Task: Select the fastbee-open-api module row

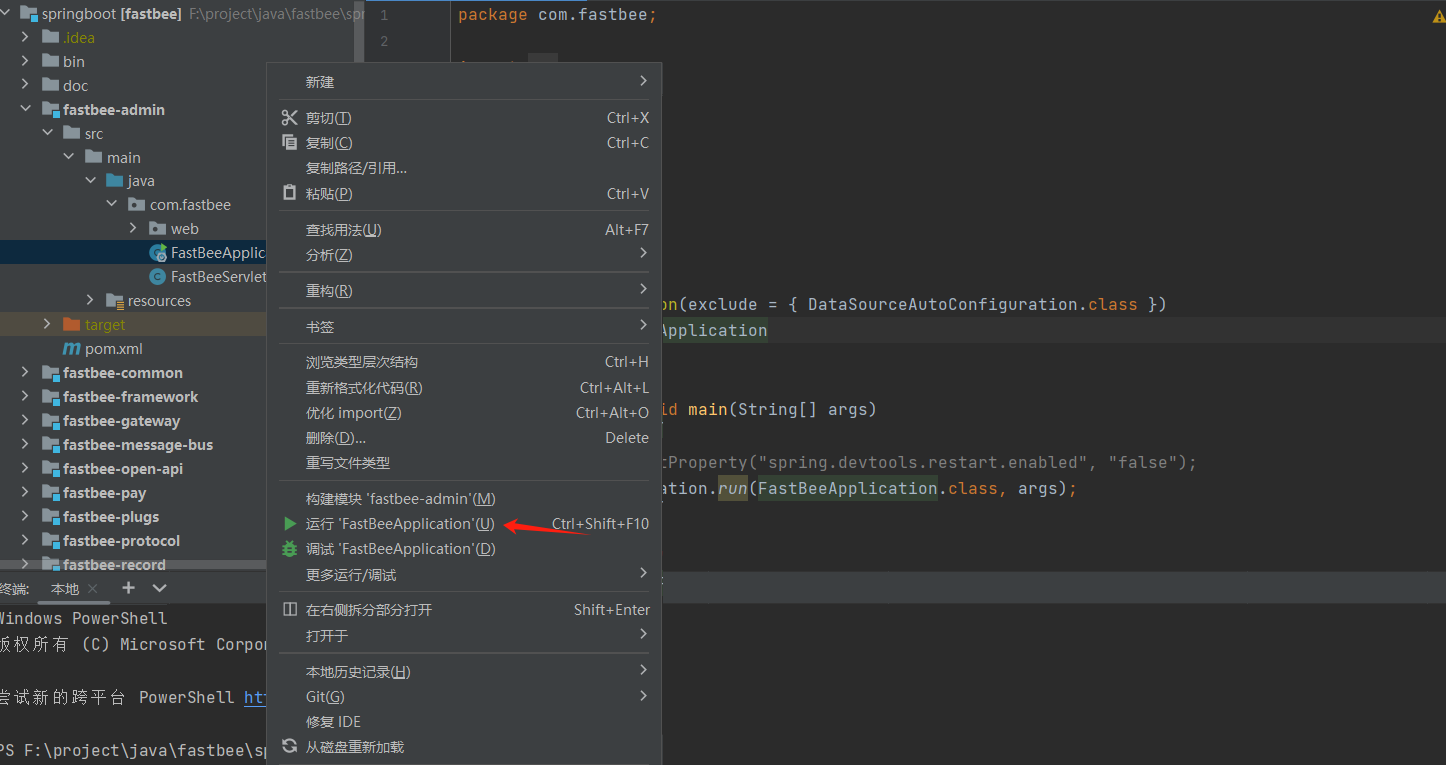Action: [x=133, y=469]
